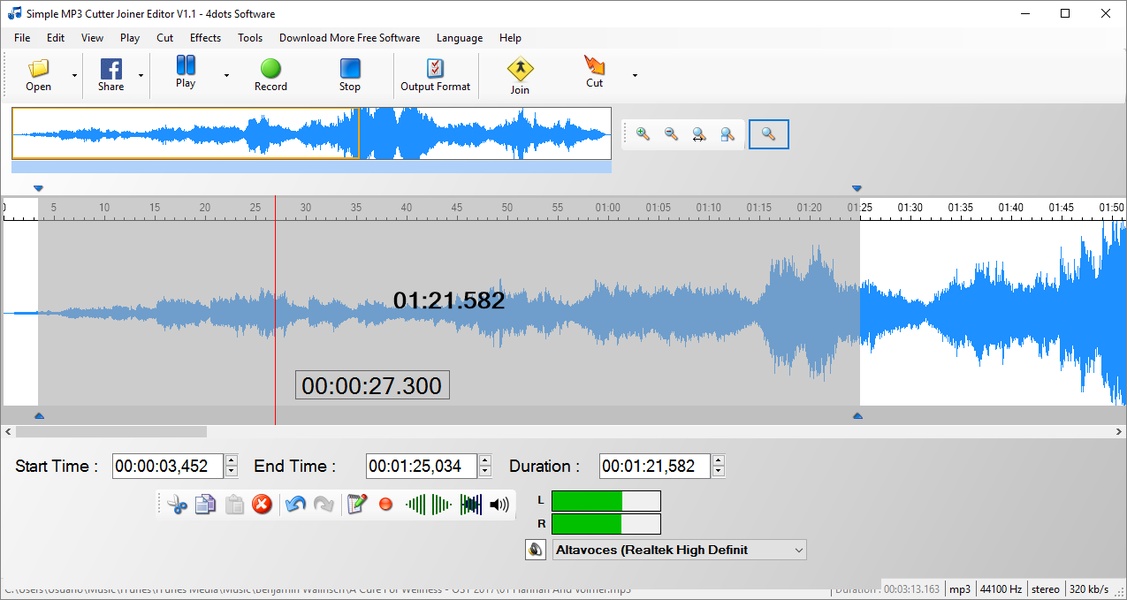The width and height of the screenshot is (1127, 600).
Task: Undo the last edit with the undo arrow
Action: (295, 505)
